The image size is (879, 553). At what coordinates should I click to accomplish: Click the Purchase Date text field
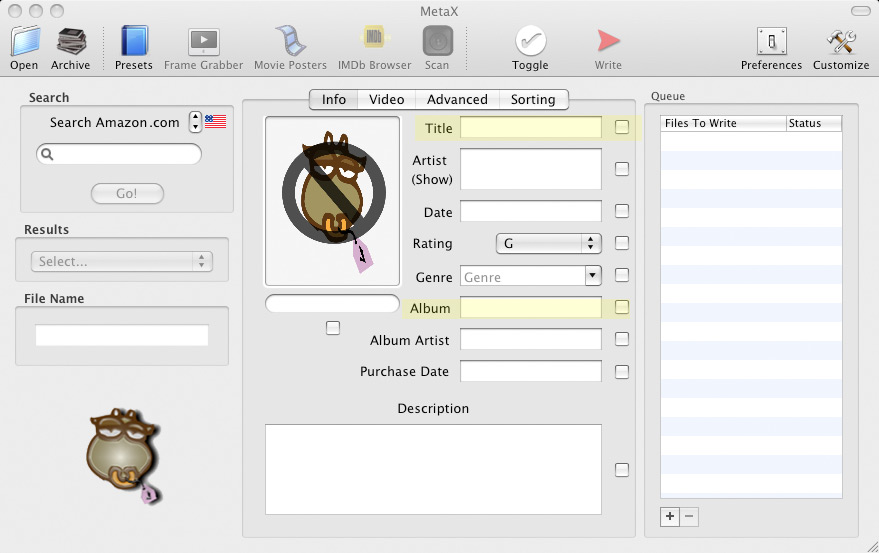point(531,371)
